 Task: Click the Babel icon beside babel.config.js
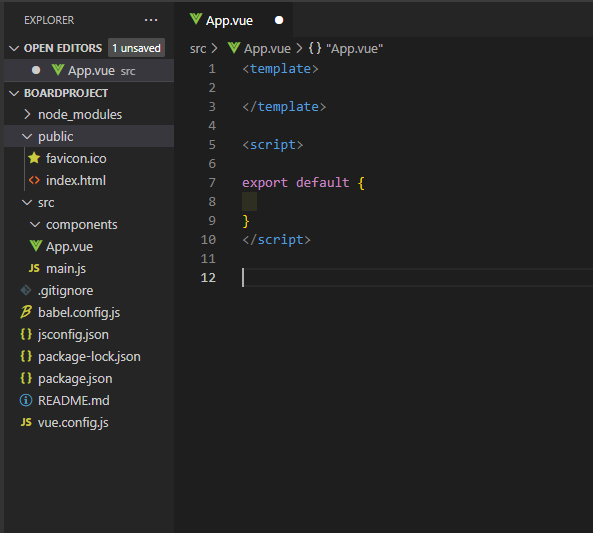click(x=26, y=312)
